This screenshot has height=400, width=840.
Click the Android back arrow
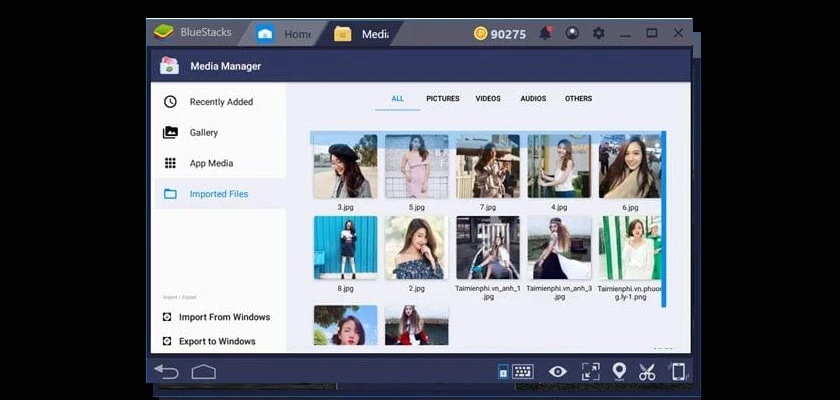click(166, 371)
